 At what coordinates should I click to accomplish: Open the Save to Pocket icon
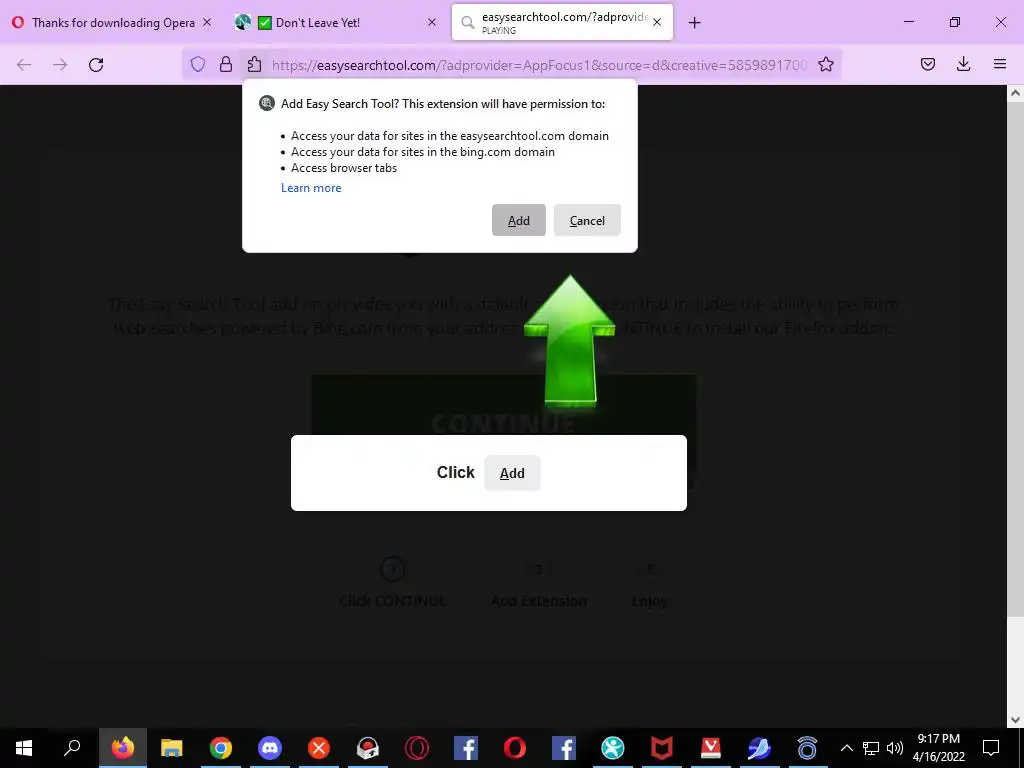(x=928, y=64)
